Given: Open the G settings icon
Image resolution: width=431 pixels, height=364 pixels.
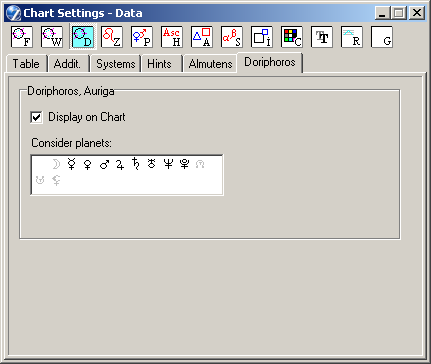Looking at the screenshot, I should (x=382, y=37).
